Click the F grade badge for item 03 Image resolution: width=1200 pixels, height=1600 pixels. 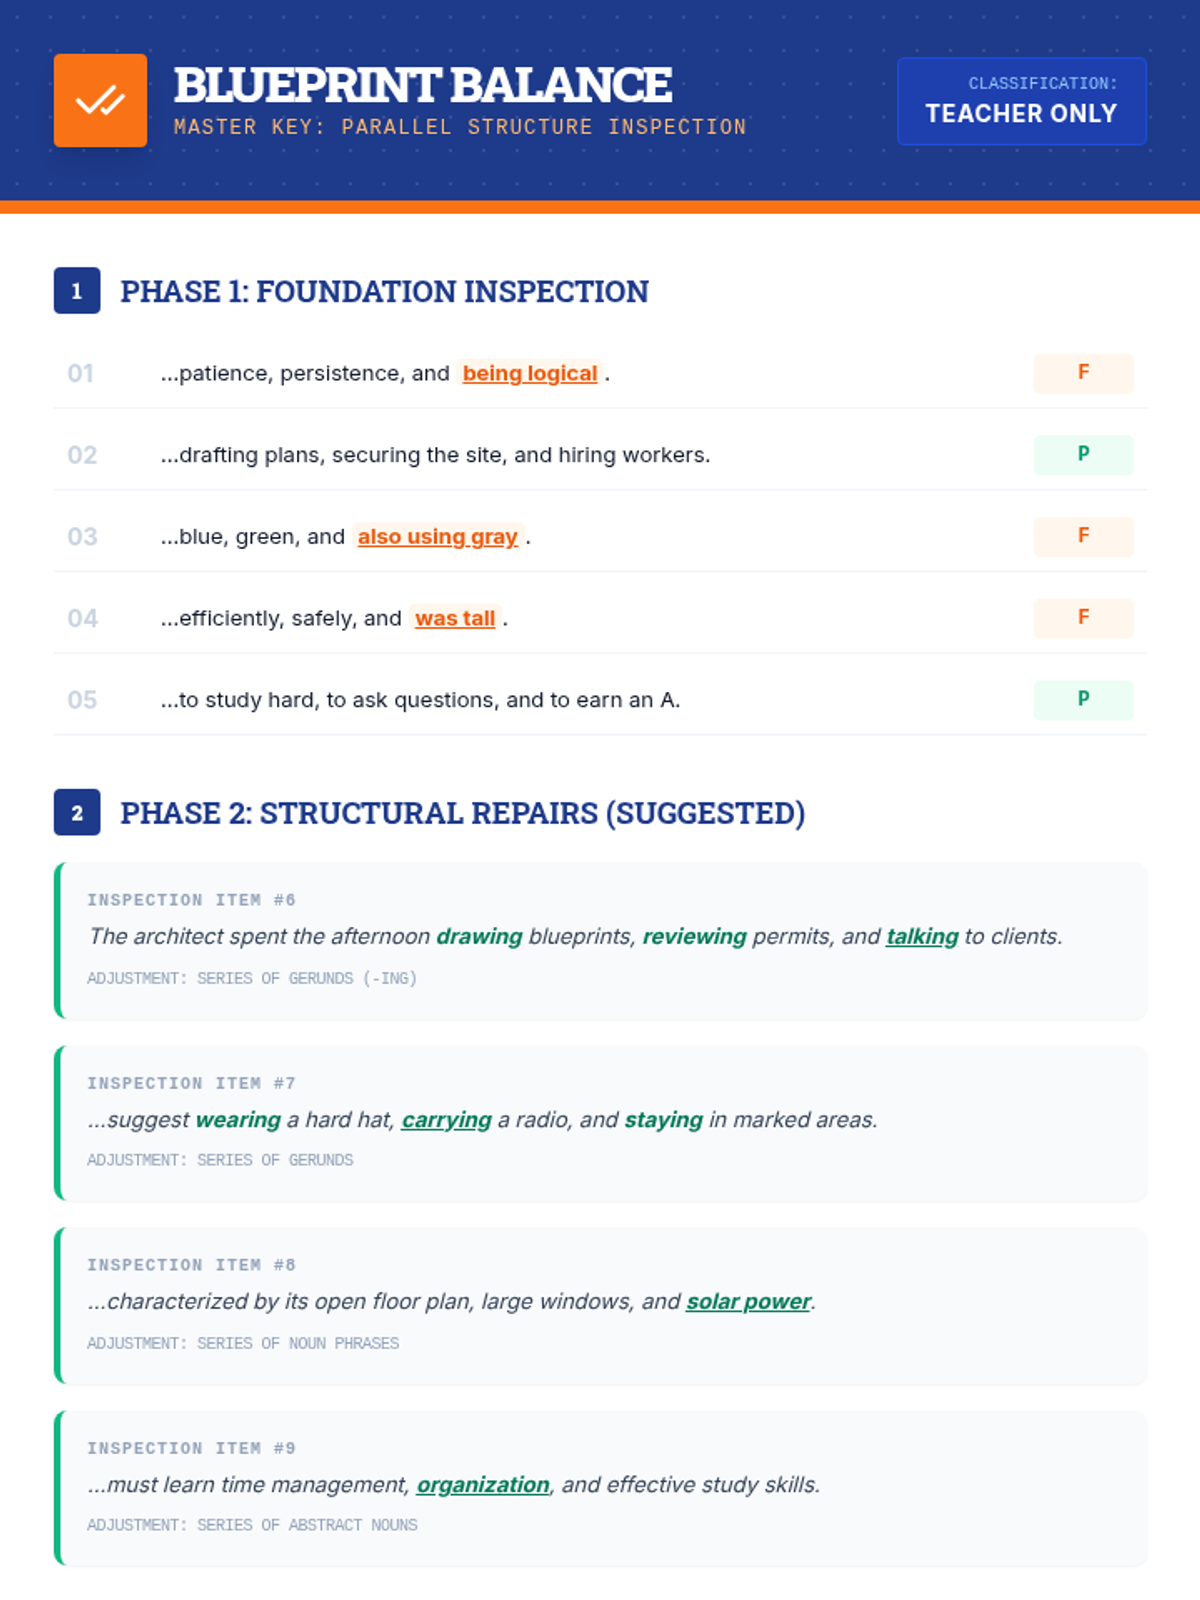click(x=1083, y=536)
